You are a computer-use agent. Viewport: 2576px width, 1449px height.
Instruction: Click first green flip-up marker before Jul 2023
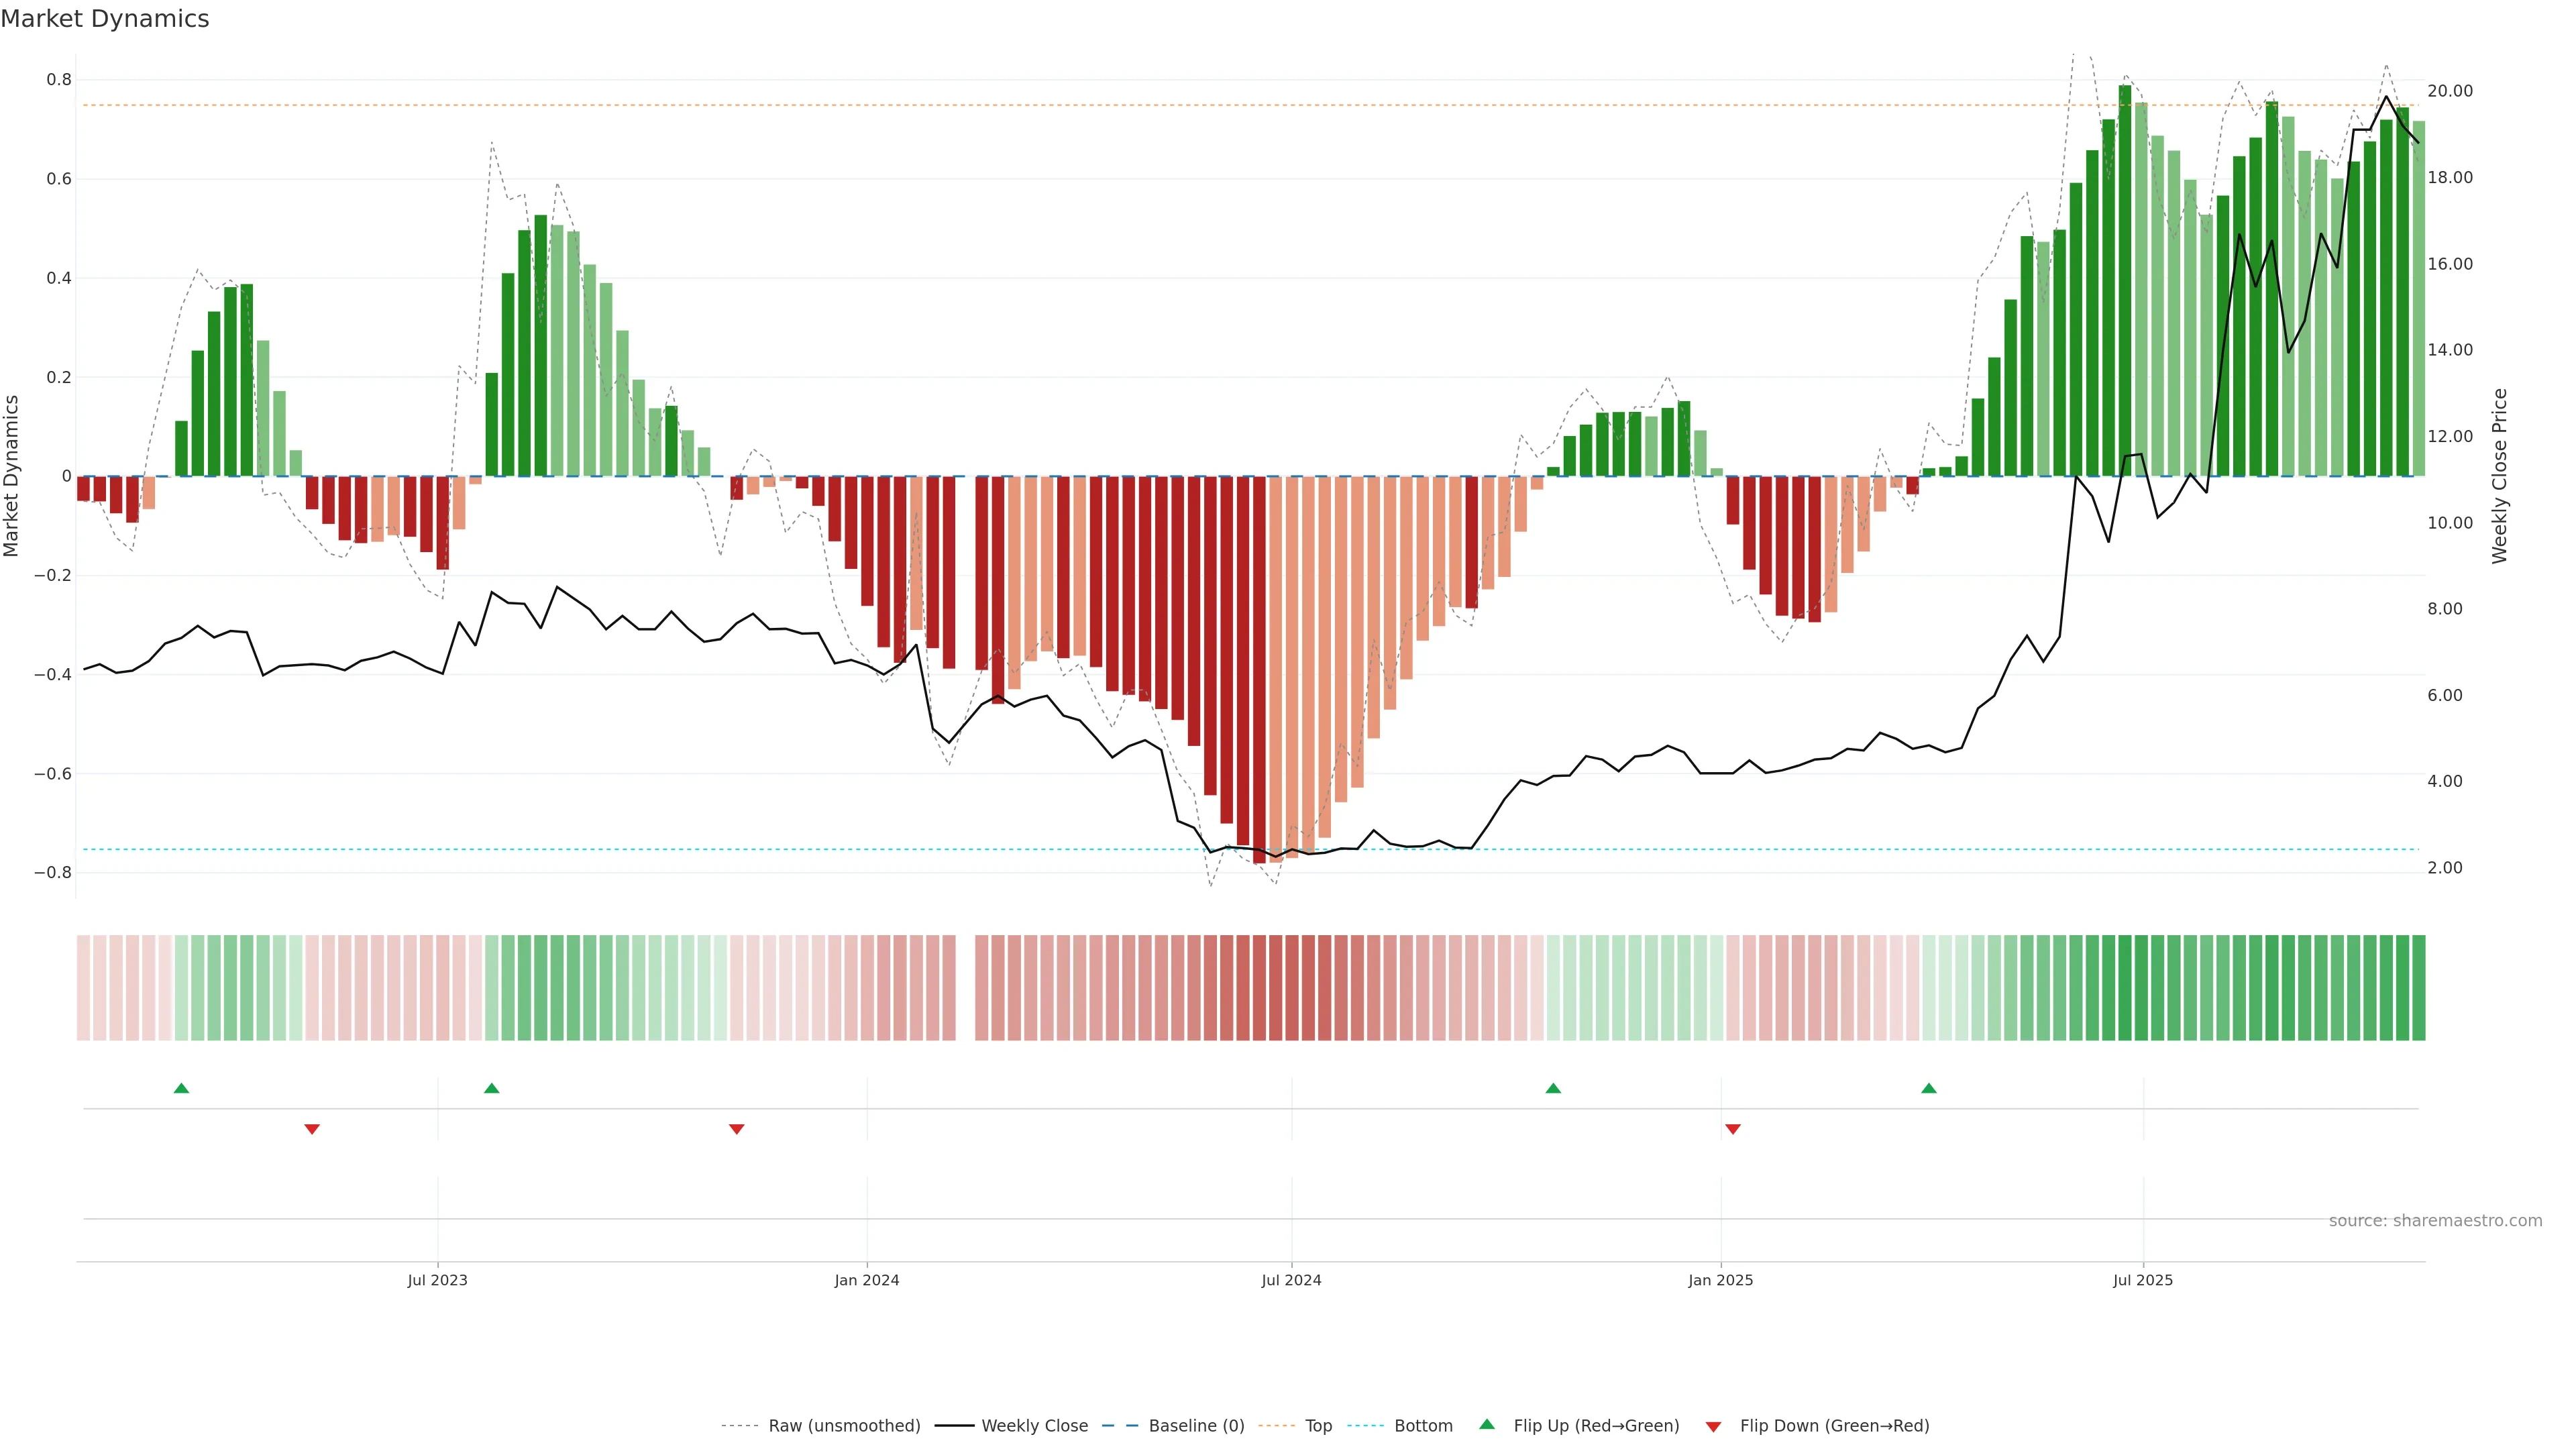pos(181,1088)
